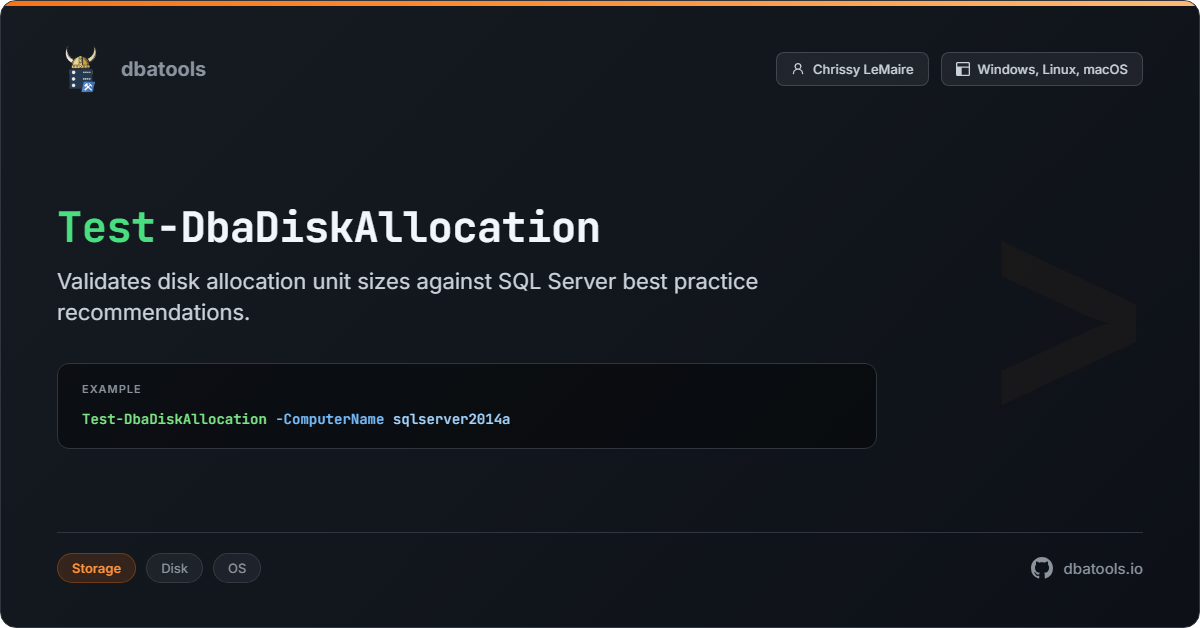Click the -ComputerName parameter in code
This screenshot has width=1200, height=628.
click(329, 419)
